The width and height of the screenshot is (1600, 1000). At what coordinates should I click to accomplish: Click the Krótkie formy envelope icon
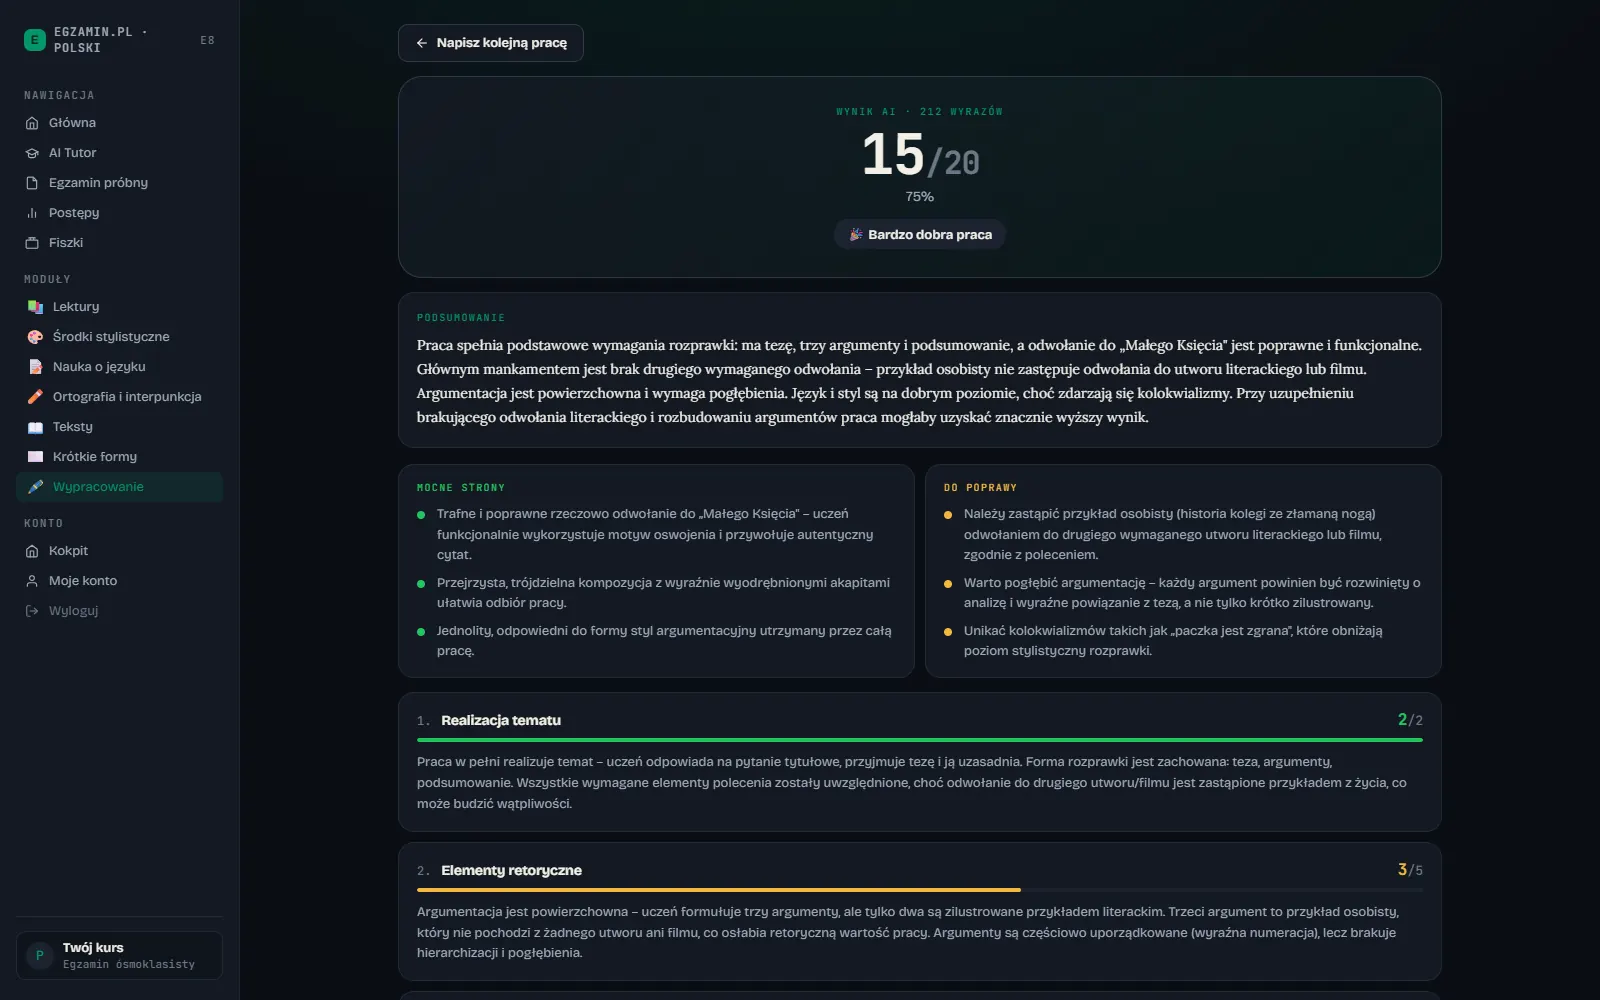pyautogui.click(x=35, y=457)
